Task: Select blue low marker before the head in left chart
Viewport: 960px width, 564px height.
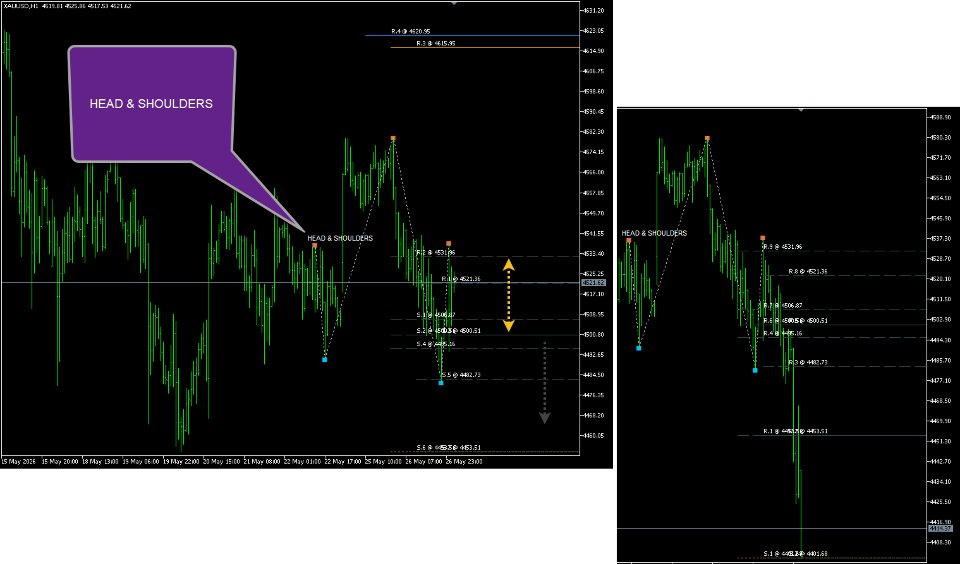Action: 324,359
